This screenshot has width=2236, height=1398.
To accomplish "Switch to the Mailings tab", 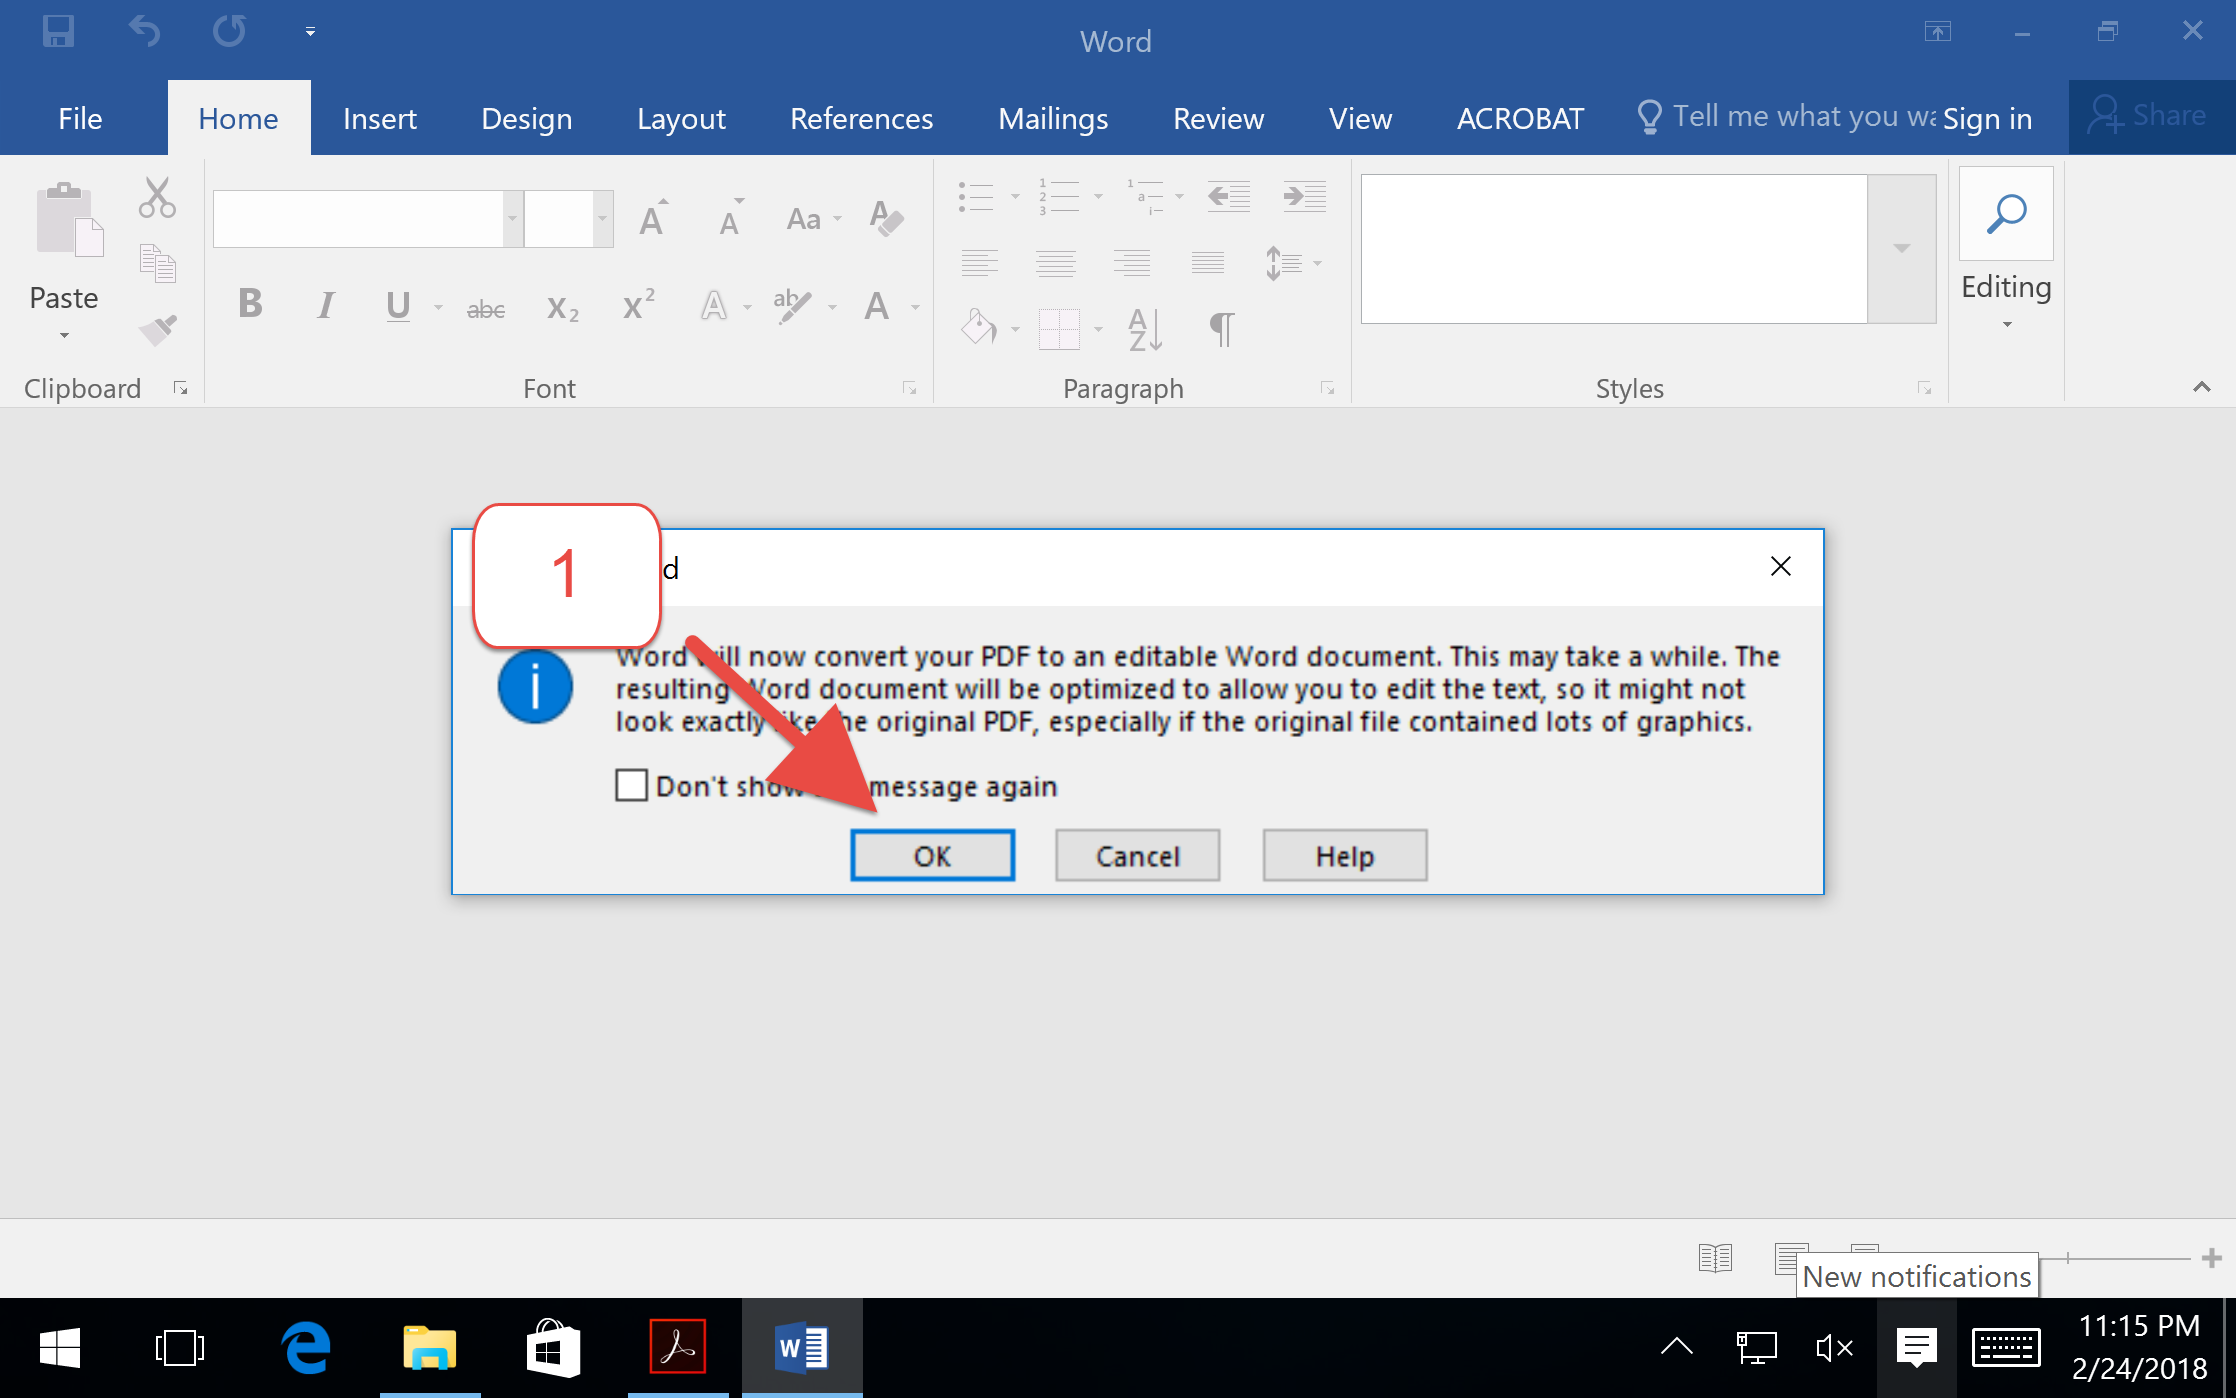I will 1053,118.
